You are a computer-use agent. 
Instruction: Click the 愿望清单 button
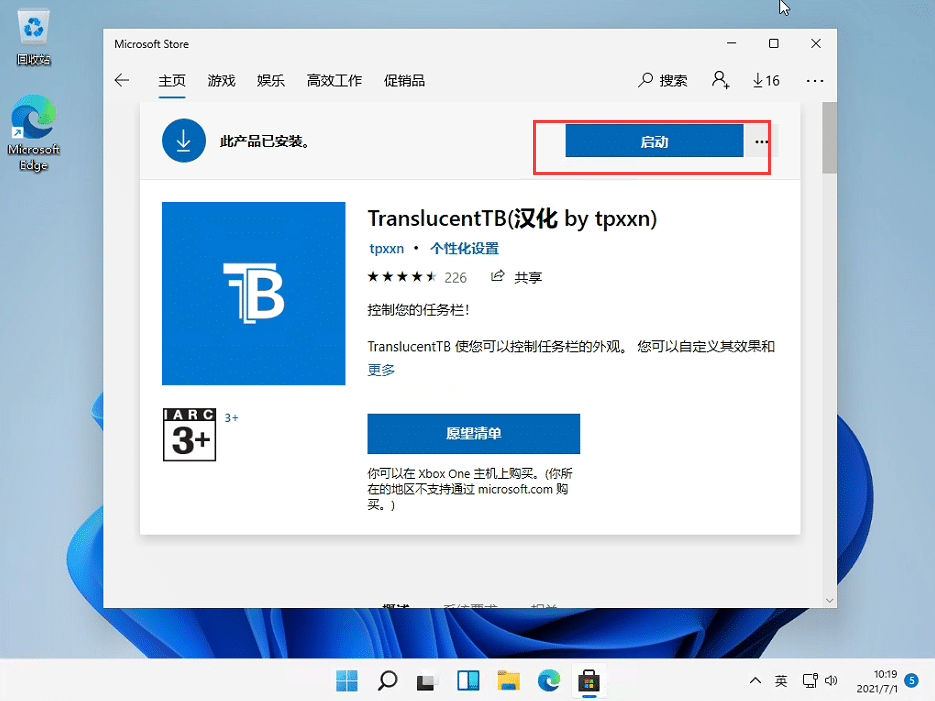click(474, 434)
